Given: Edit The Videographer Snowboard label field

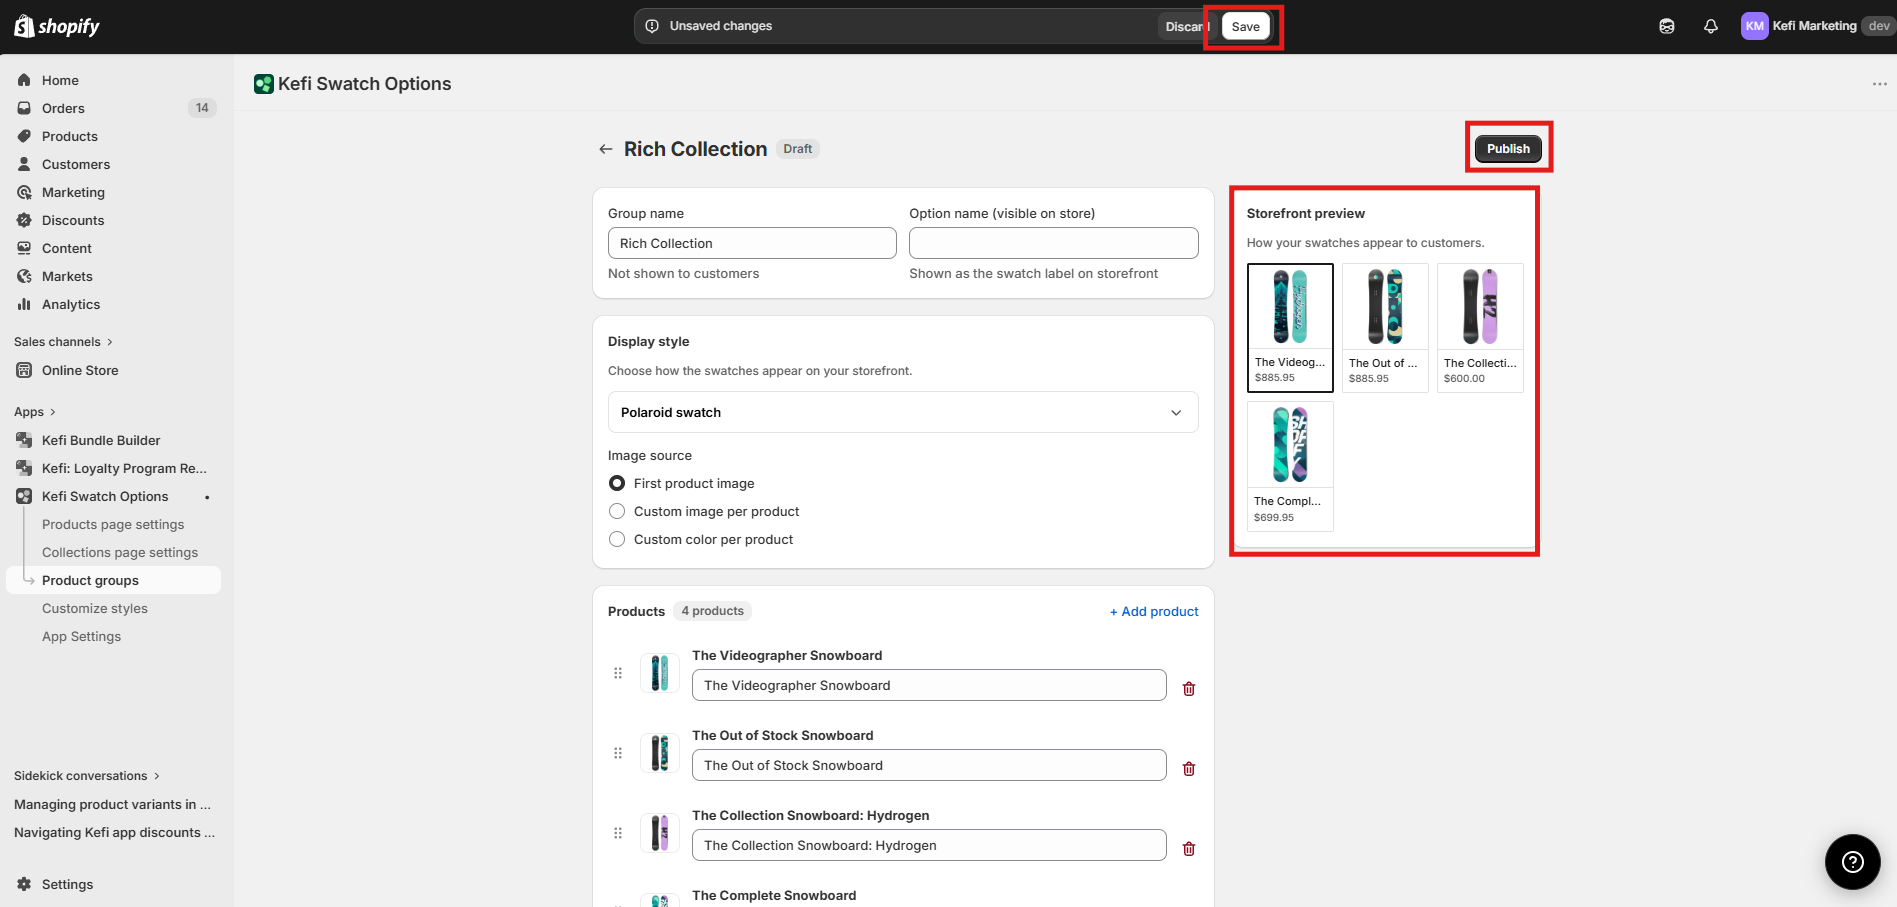Looking at the screenshot, I should 929,685.
